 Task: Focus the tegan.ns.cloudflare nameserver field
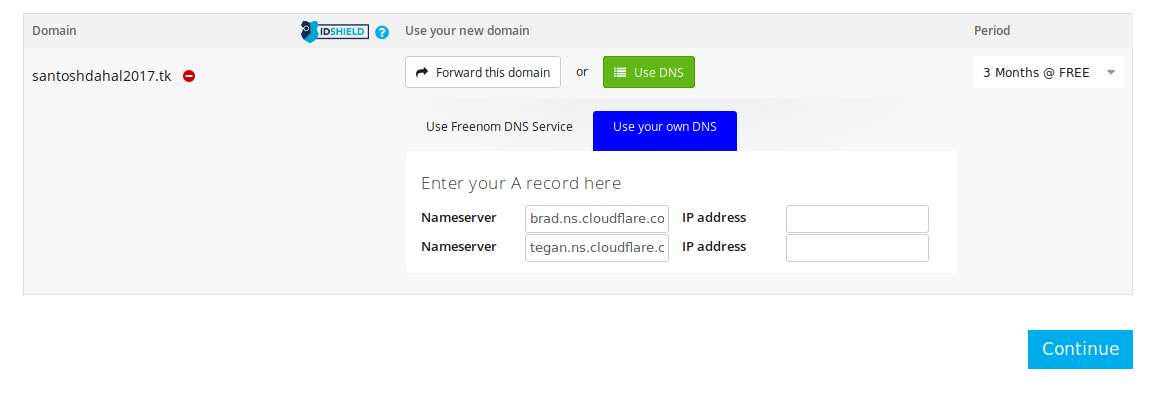(x=597, y=247)
